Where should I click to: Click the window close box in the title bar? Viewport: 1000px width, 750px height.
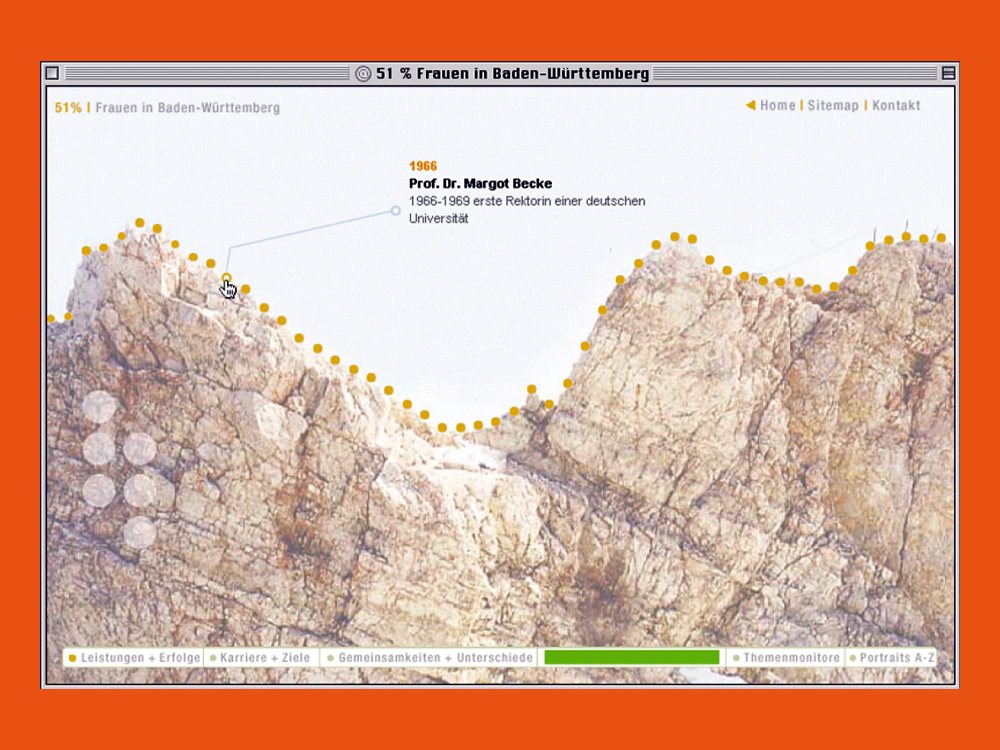52,73
